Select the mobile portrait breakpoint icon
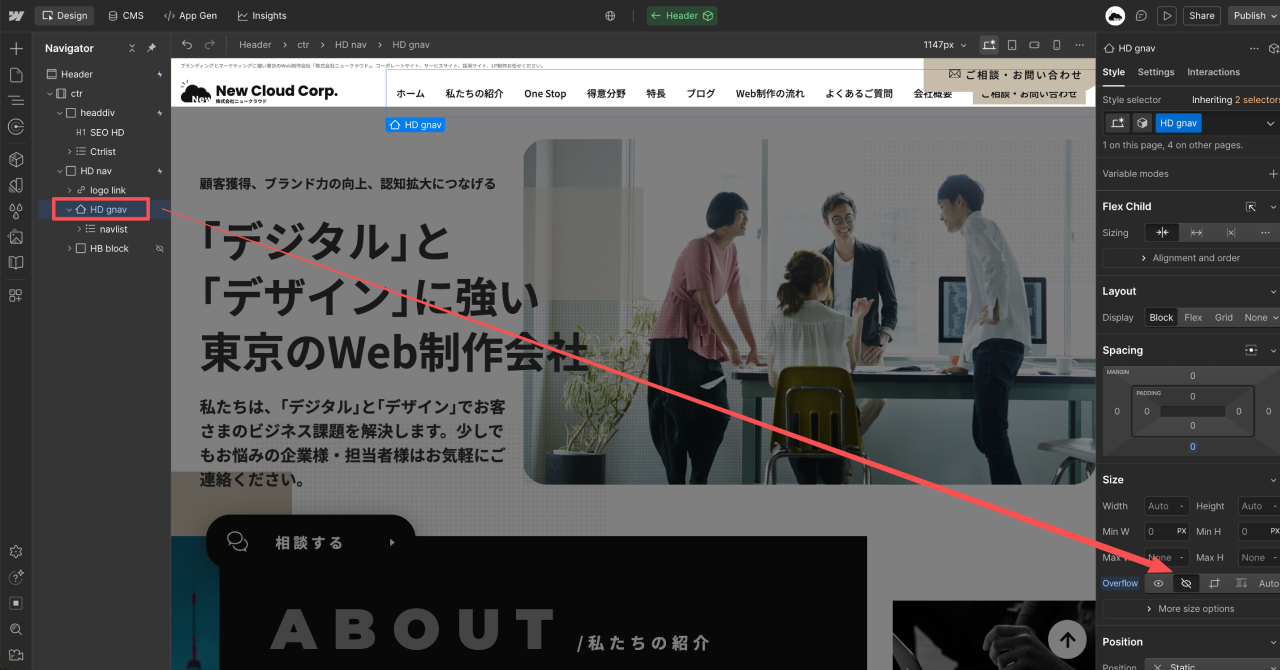 click(1056, 45)
